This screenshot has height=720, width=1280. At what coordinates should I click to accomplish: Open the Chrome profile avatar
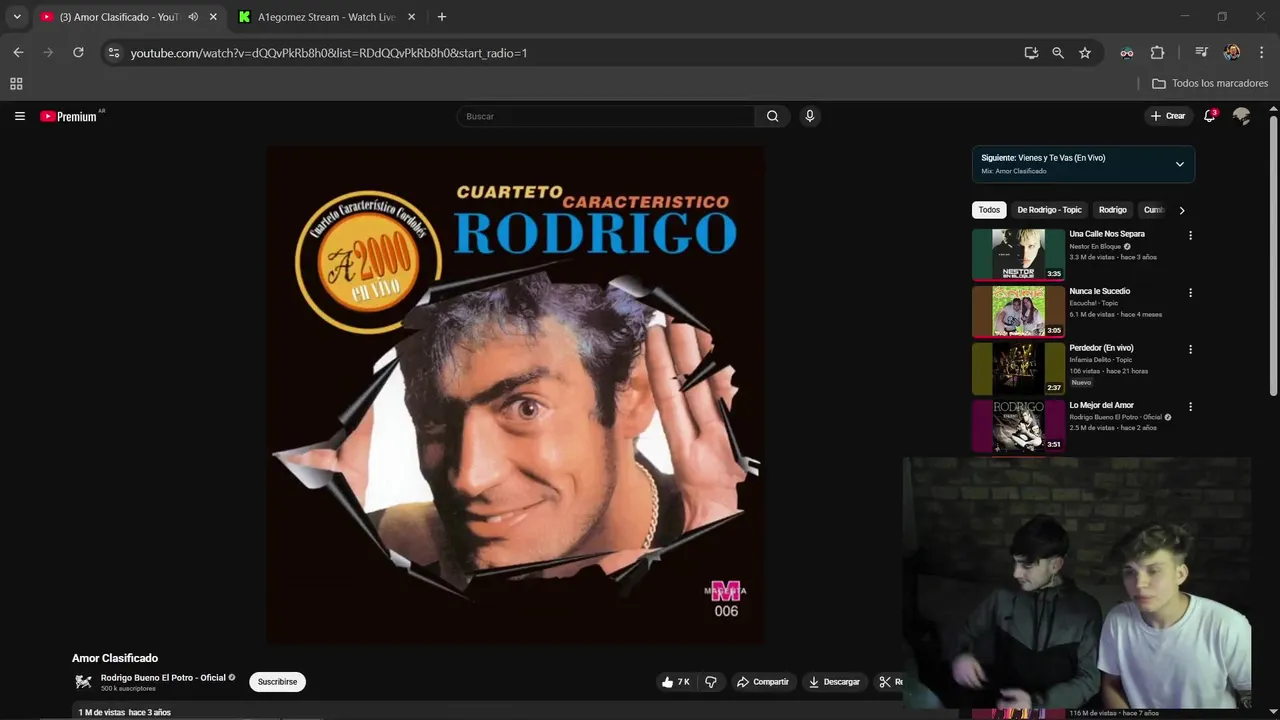point(1232,53)
